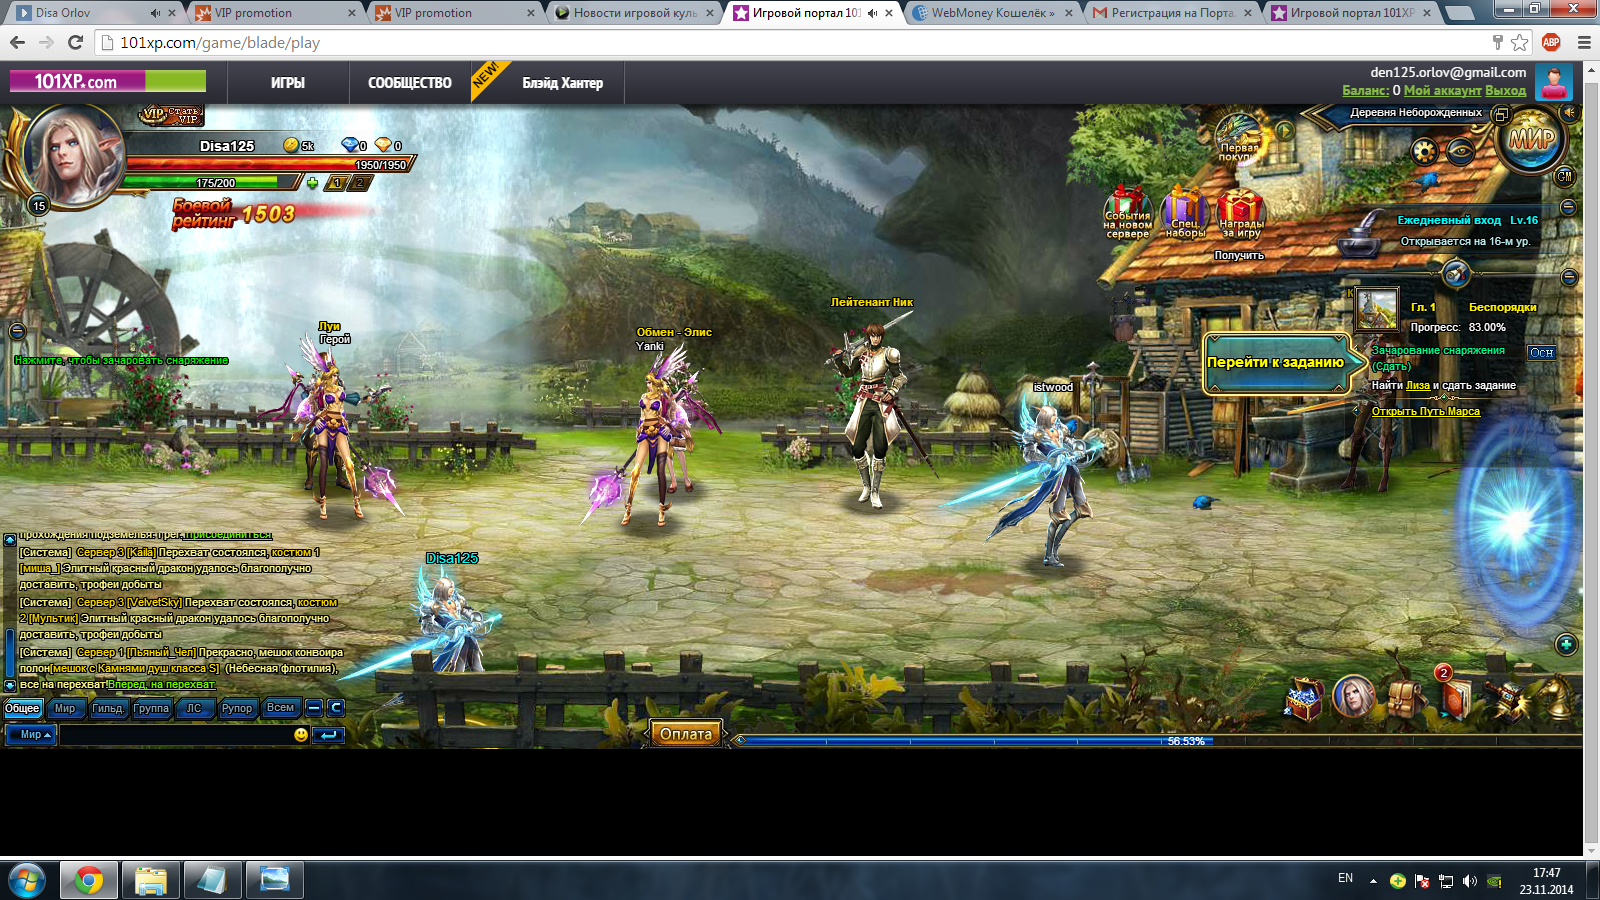
Task: Open the Спец. наборы gift box
Action: point(1185,212)
